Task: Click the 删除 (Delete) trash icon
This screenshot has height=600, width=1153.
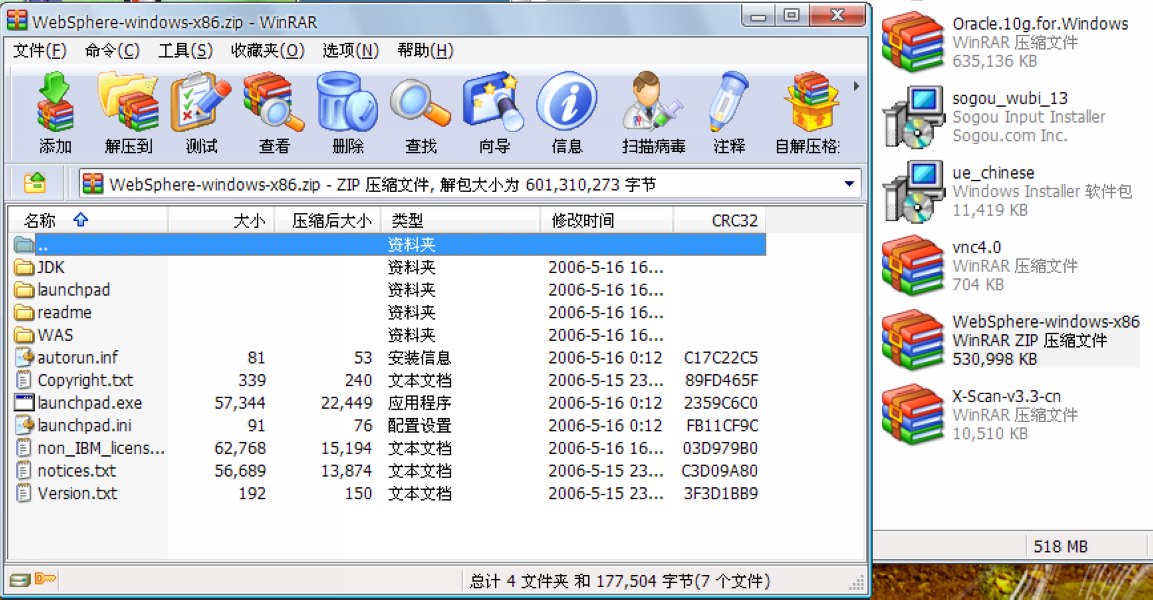Action: click(345, 110)
